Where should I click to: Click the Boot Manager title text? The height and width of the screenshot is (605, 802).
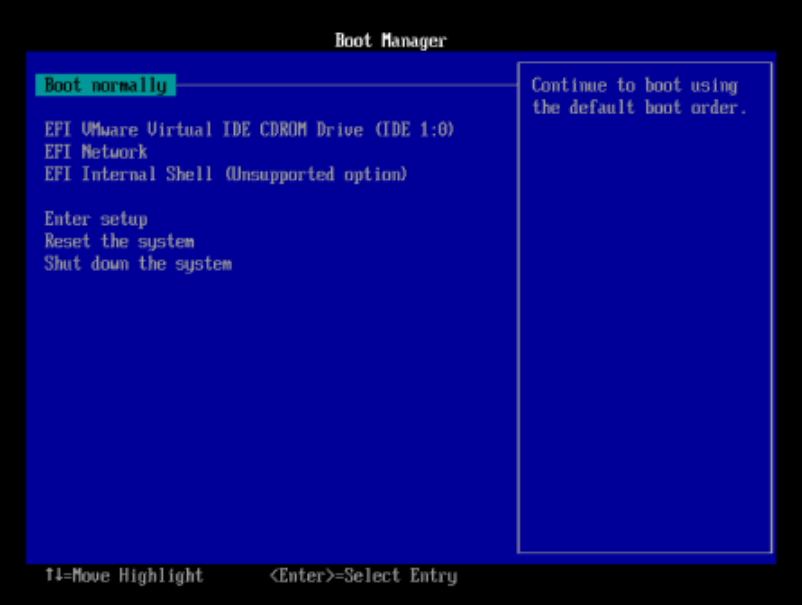pyautogui.click(x=391, y=40)
